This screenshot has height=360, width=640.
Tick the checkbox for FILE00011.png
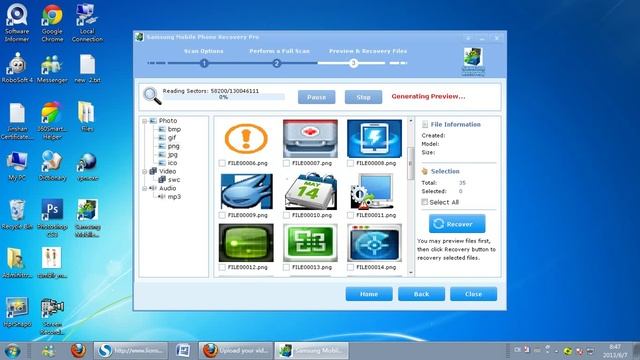350,215
